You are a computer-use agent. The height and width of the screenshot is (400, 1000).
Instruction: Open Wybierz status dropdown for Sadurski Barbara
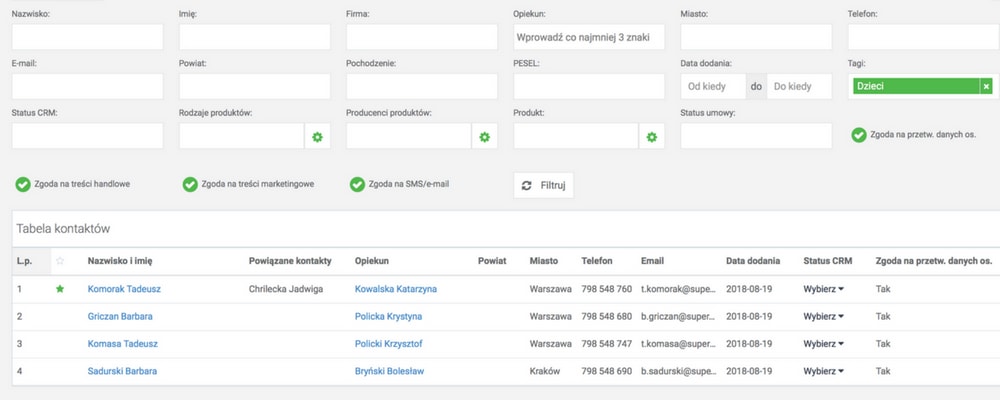[823, 371]
